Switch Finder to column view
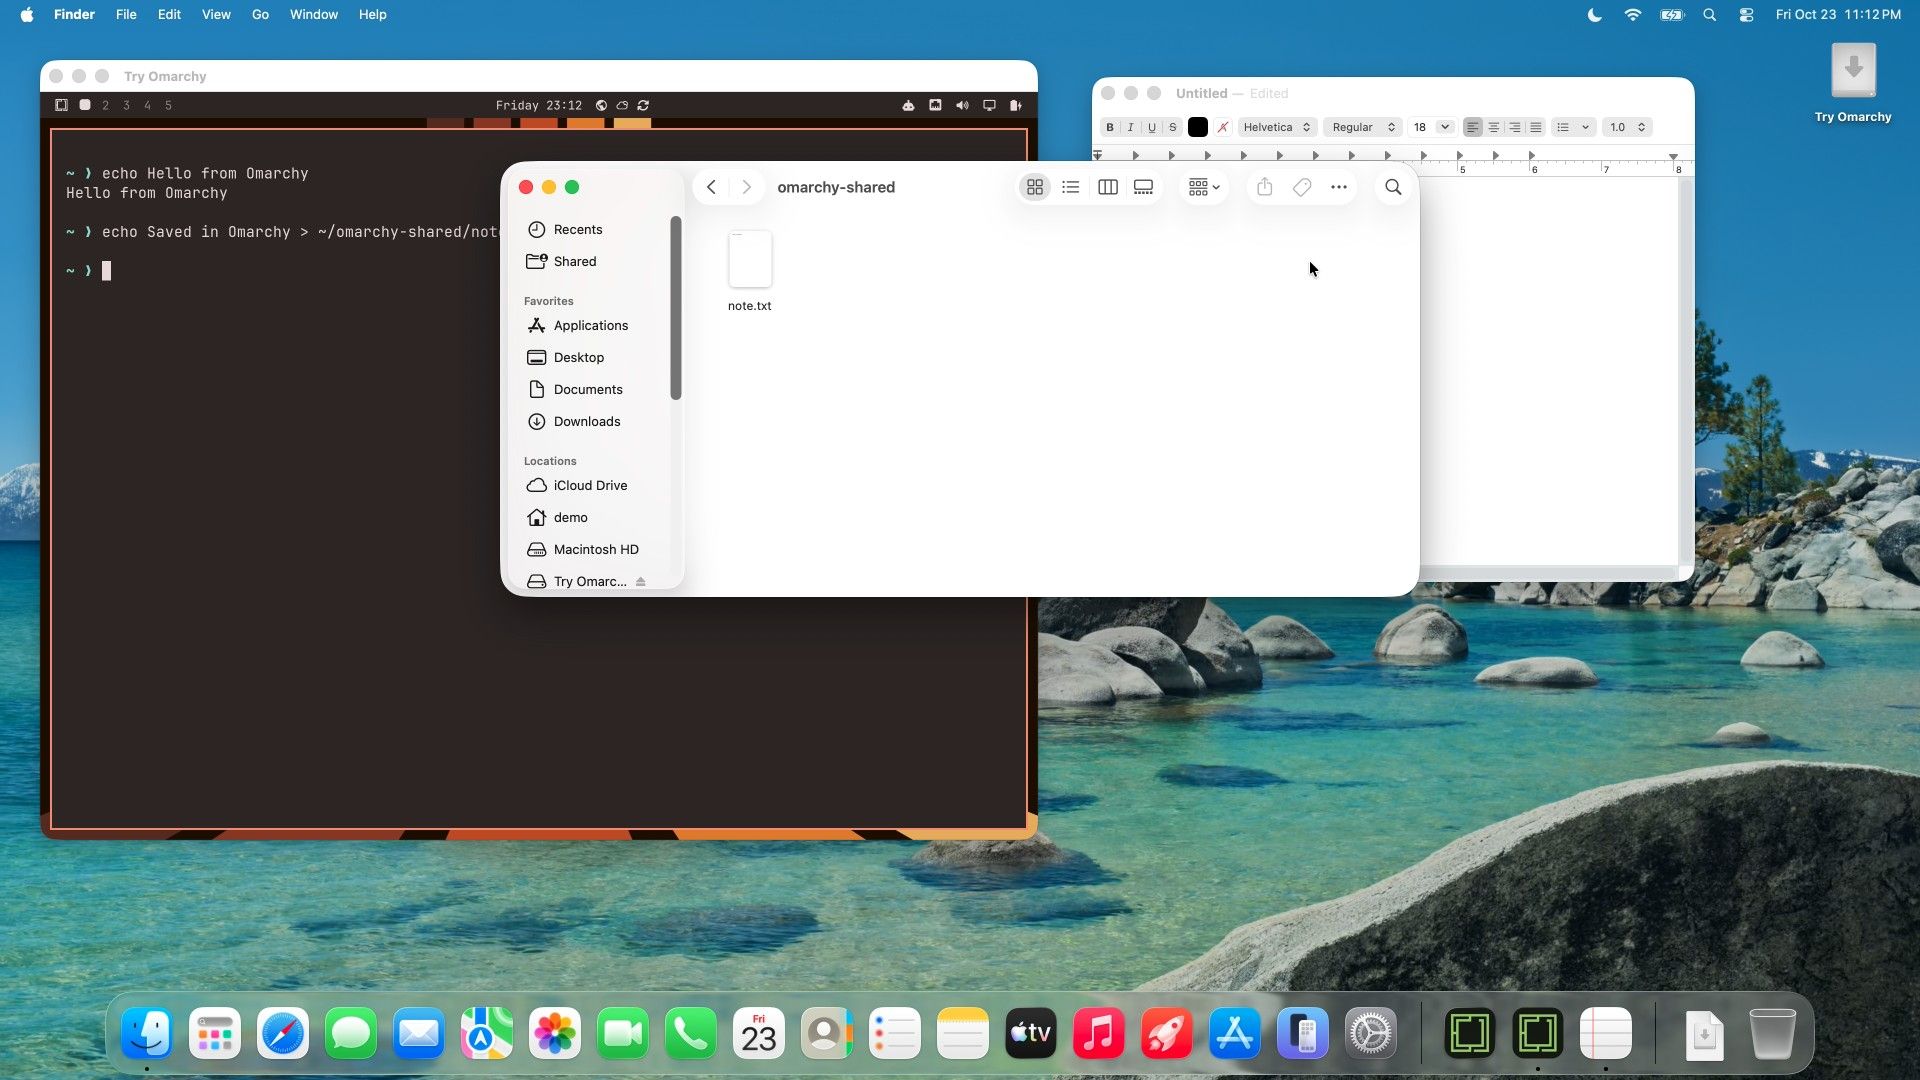Image resolution: width=1920 pixels, height=1080 pixels. [1107, 187]
